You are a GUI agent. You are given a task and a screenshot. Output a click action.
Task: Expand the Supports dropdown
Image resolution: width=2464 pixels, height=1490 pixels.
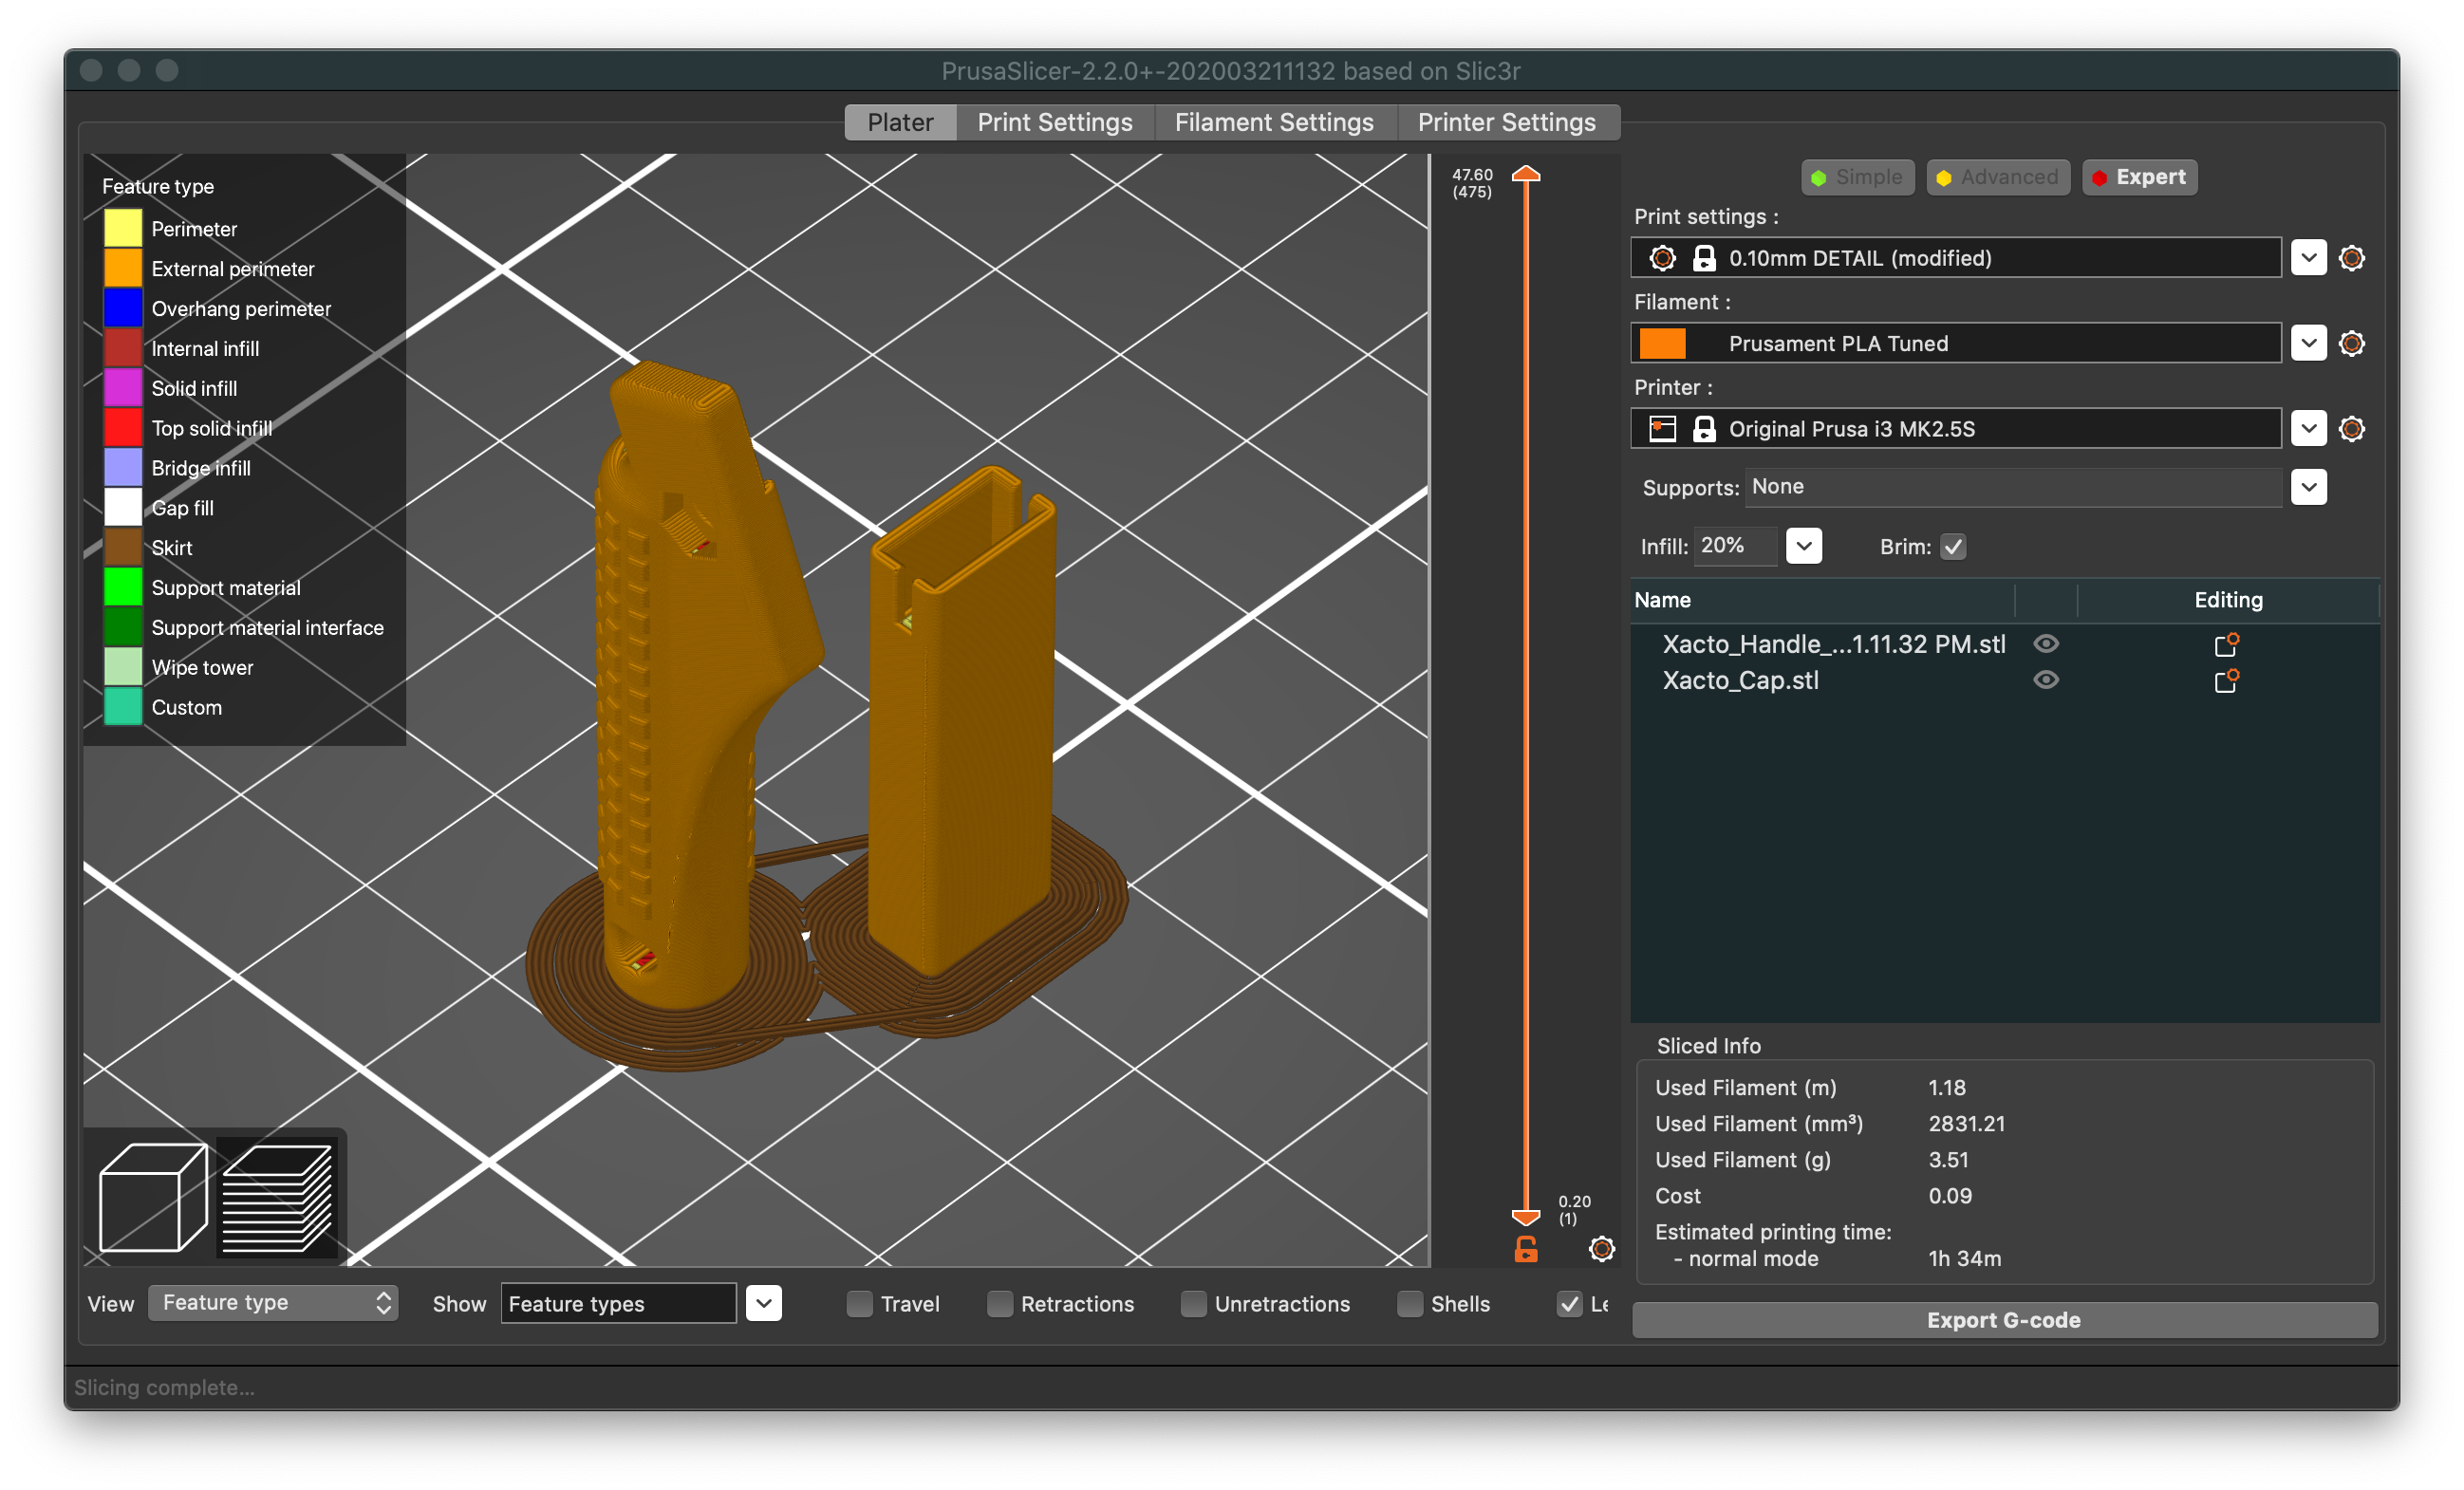tap(2308, 488)
